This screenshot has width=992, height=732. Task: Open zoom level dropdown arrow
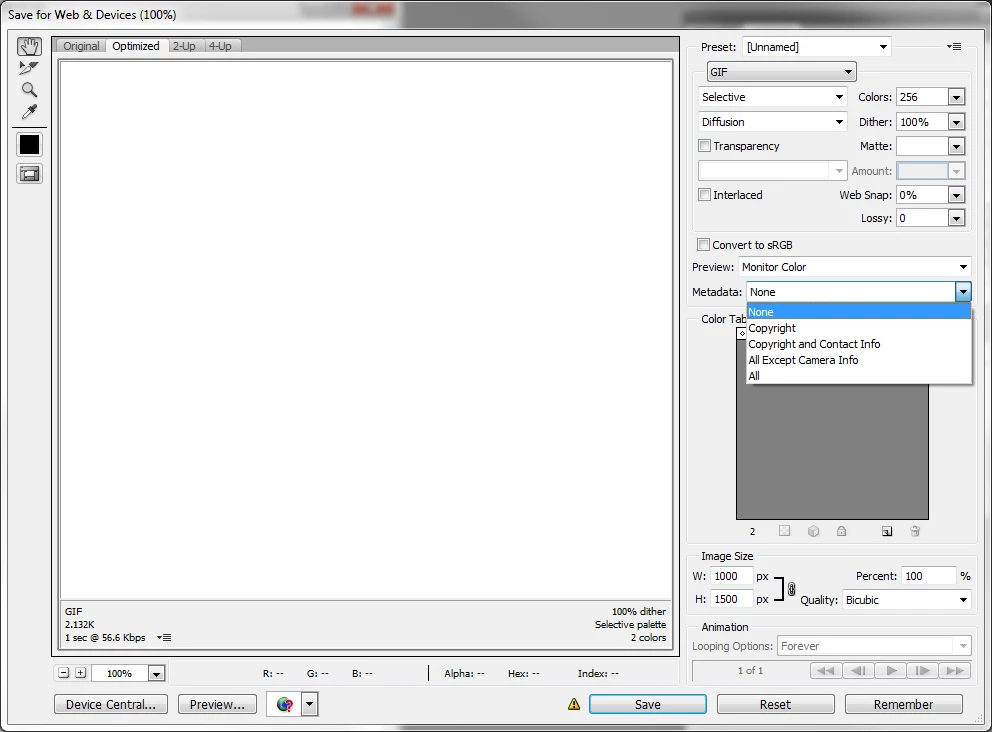pos(156,674)
